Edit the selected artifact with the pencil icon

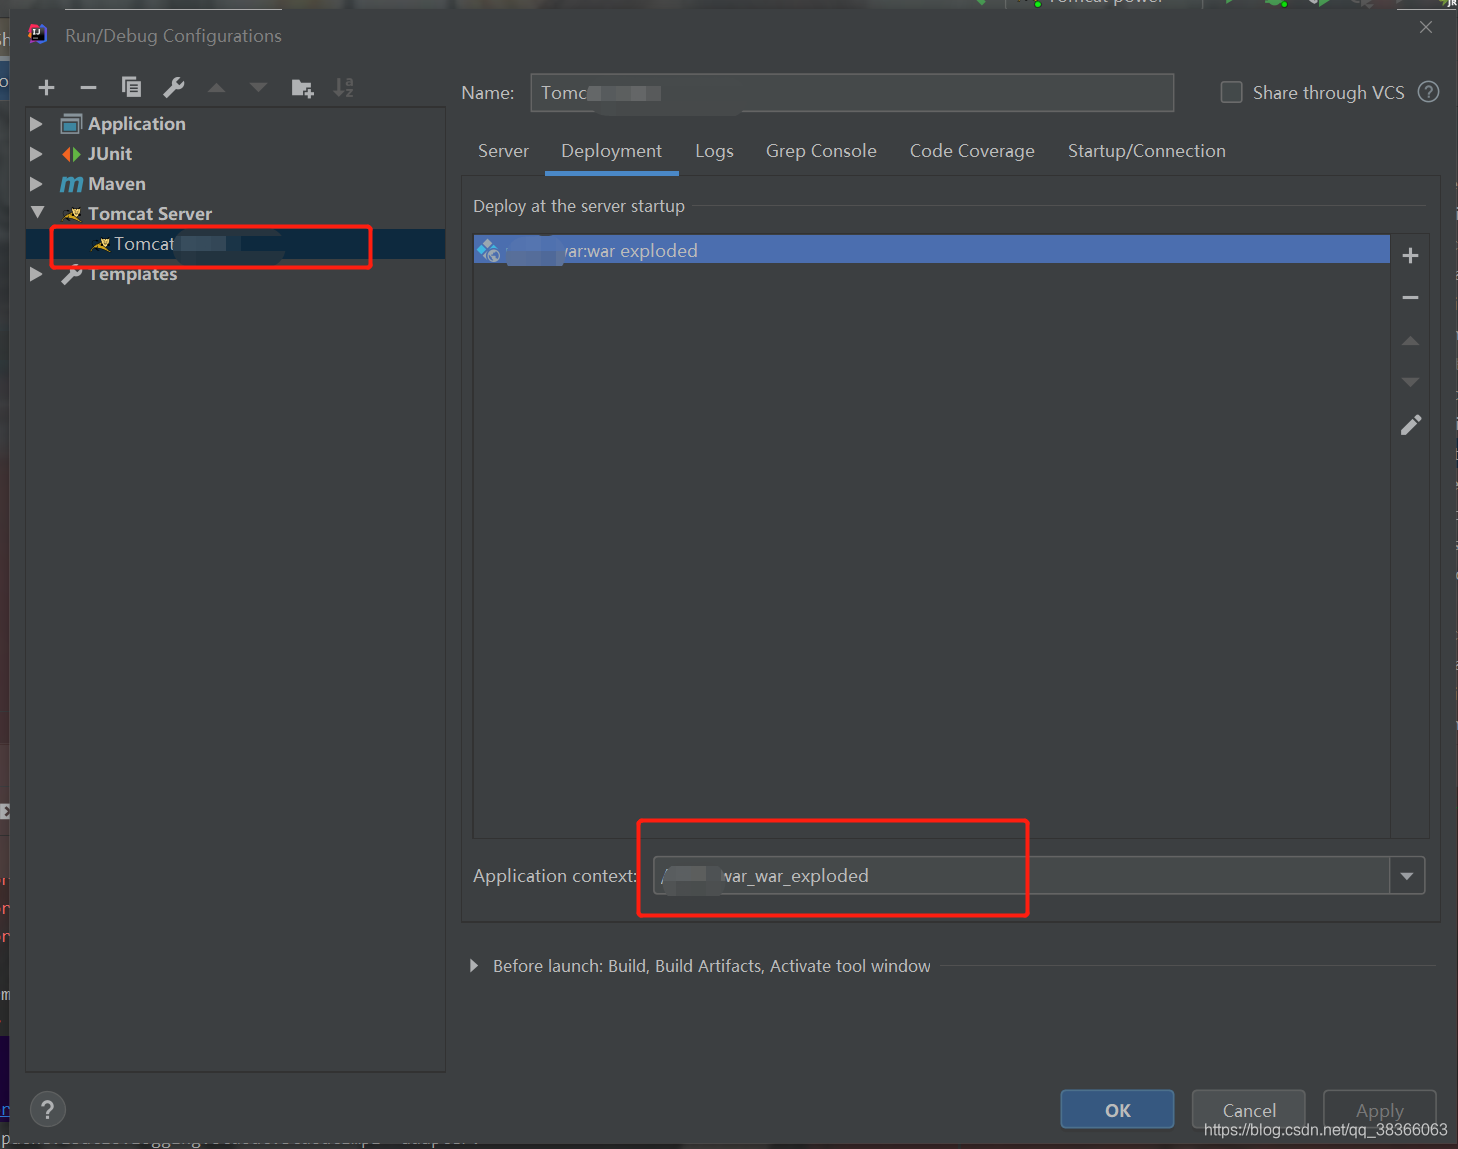(1410, 425)
